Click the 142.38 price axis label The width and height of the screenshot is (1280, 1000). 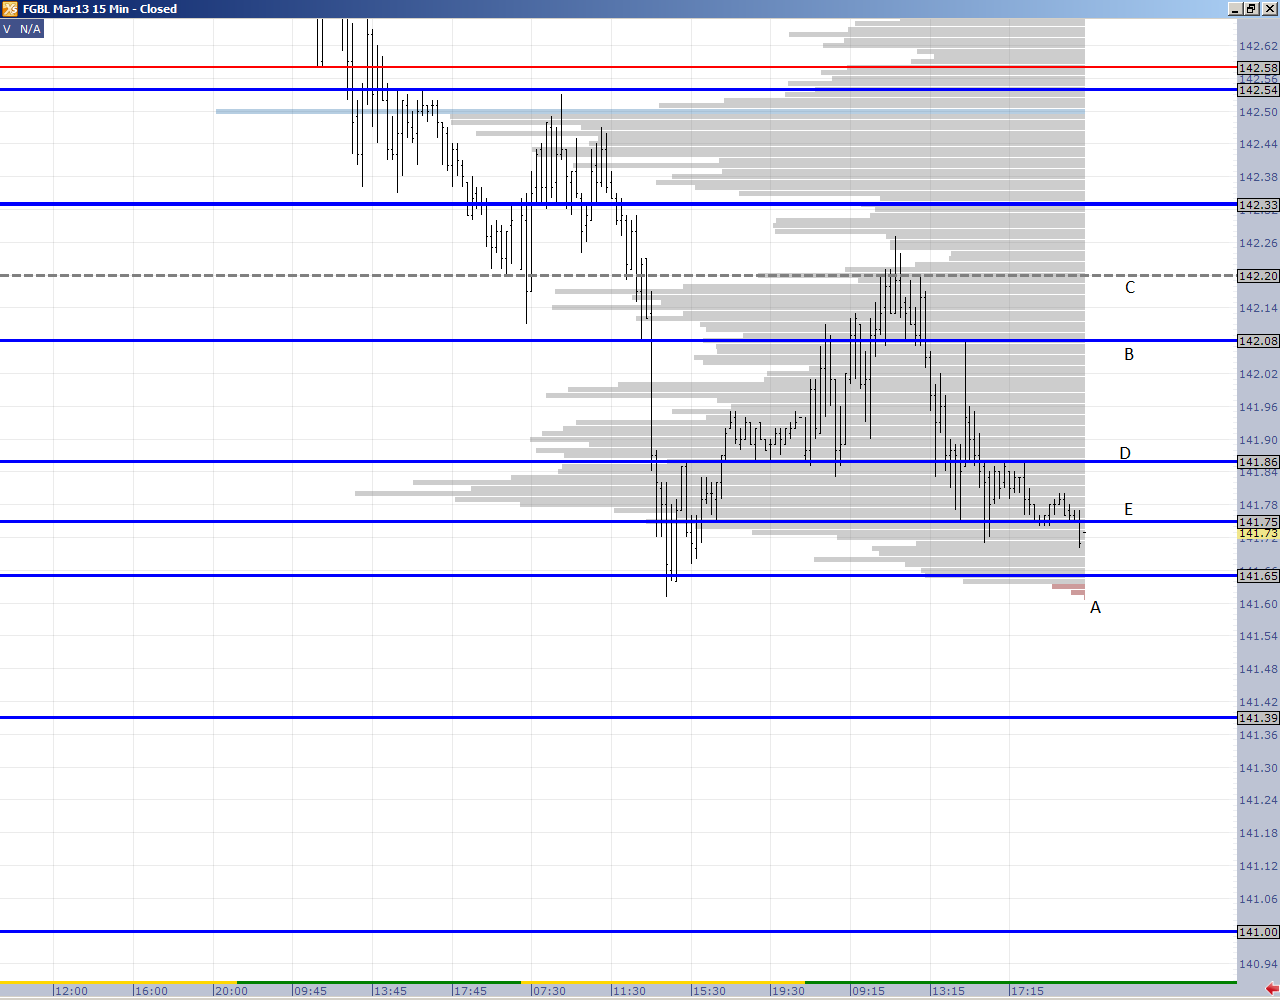click(x=1258, y=177)
